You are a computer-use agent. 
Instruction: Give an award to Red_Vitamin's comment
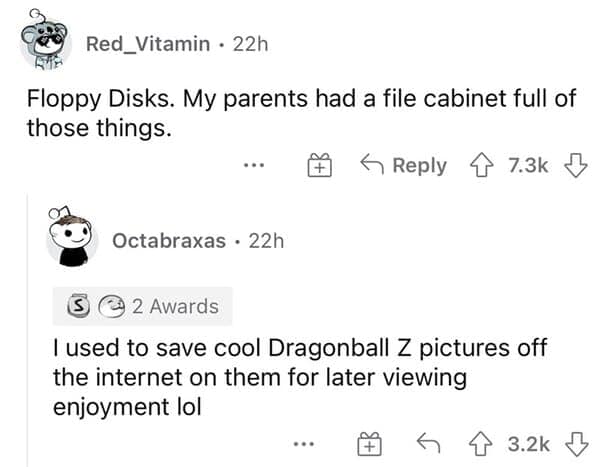(319, 166)
